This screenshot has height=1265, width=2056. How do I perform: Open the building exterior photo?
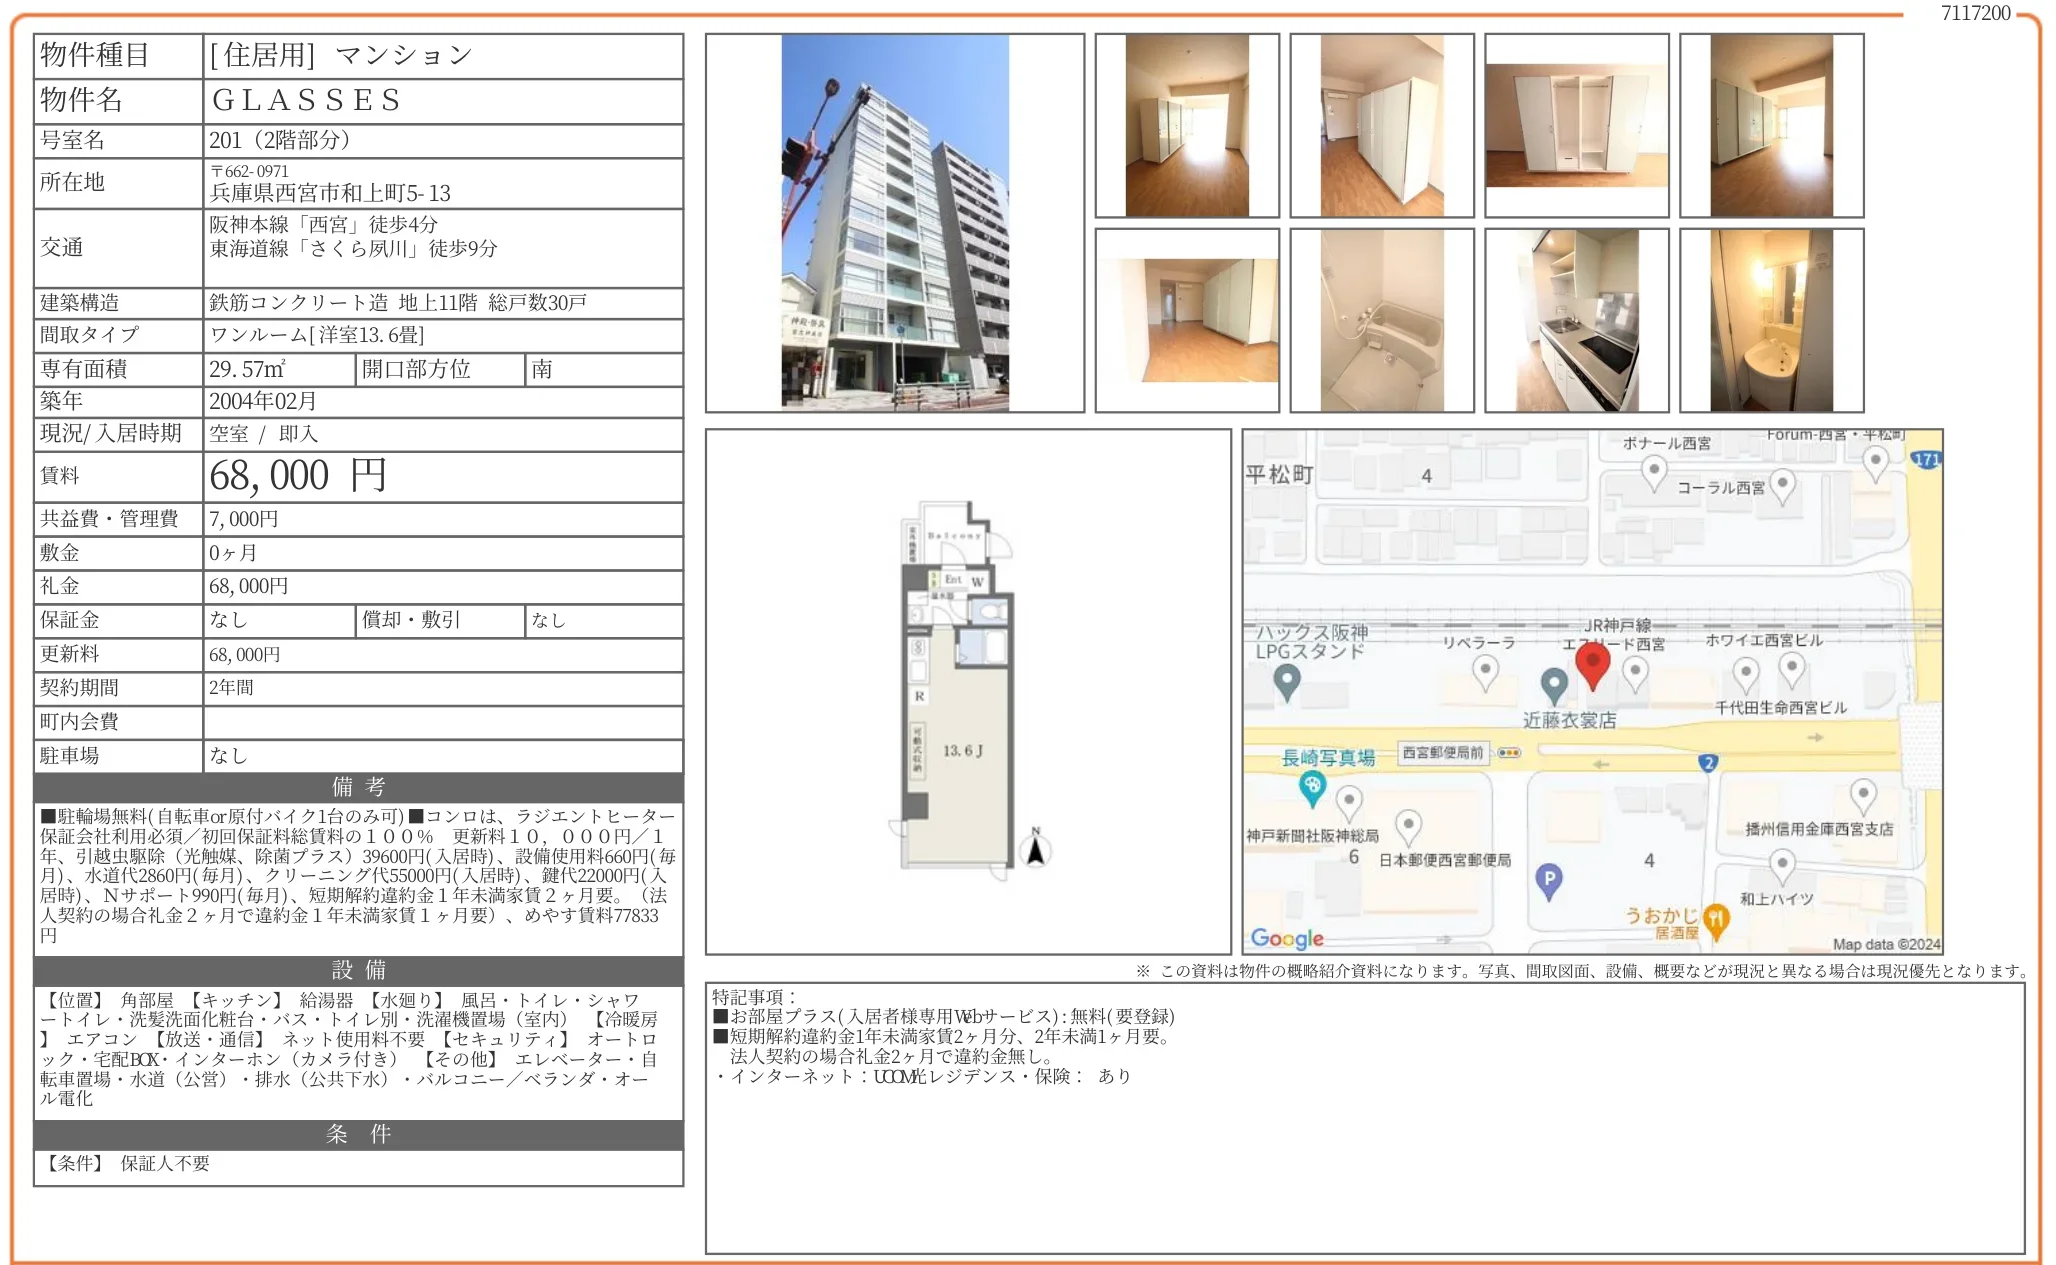(x=894, y=223)
